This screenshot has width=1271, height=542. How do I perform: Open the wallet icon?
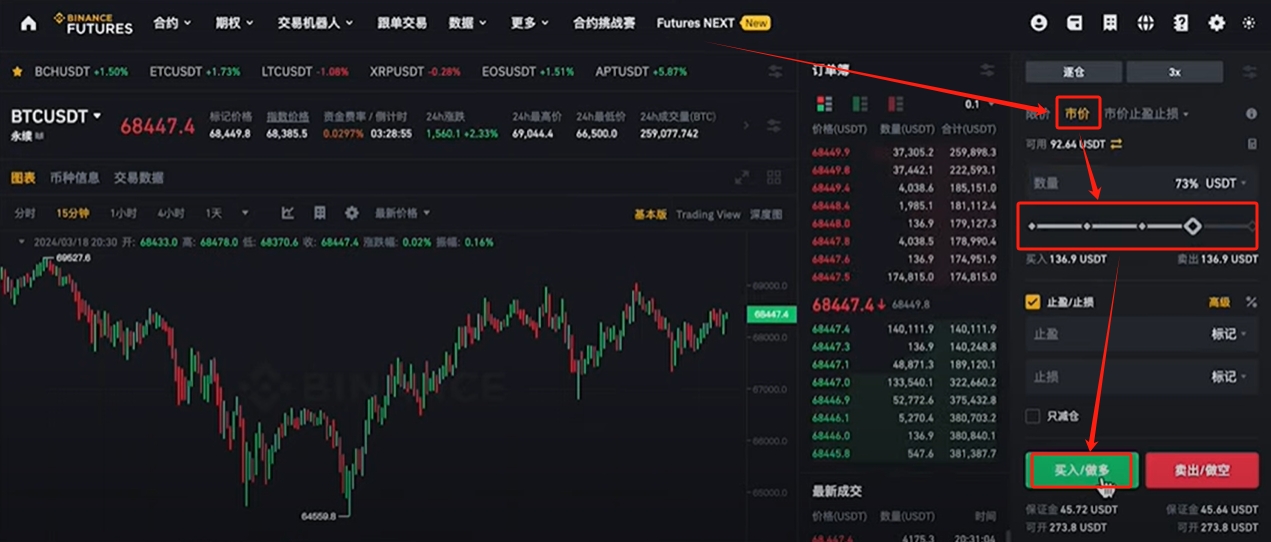(1074, 23)
